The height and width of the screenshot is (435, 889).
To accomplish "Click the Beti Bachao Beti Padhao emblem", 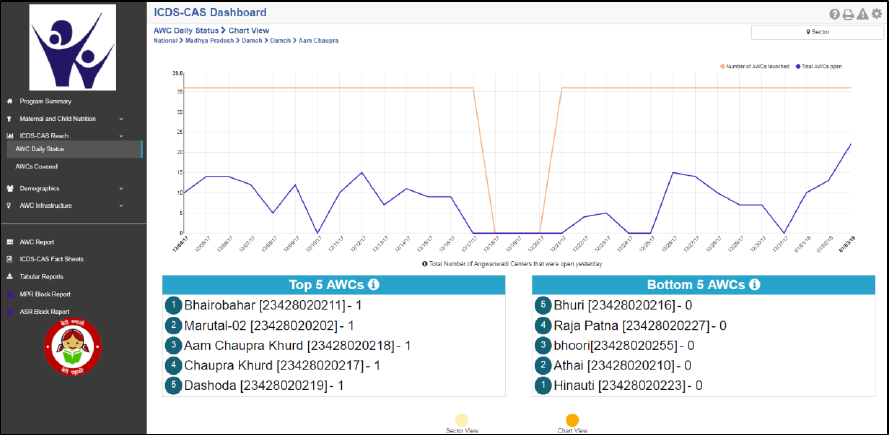I will (x=73, y=347).
